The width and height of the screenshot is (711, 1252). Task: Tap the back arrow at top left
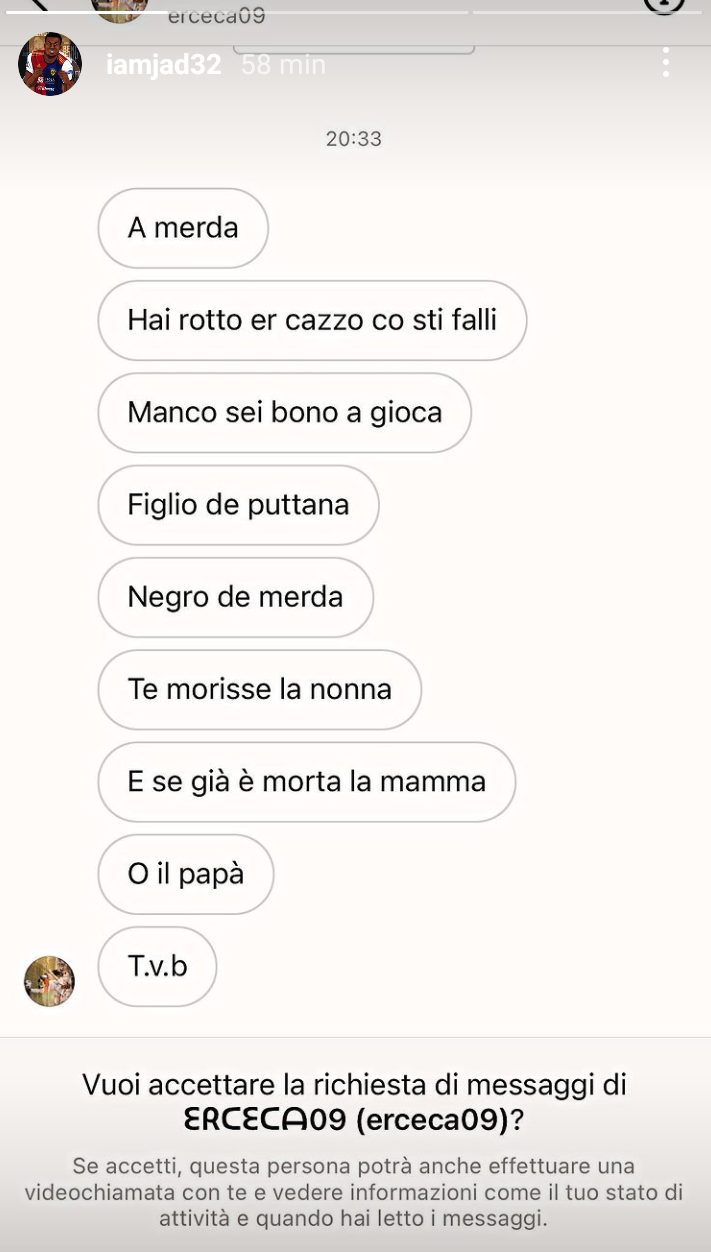pos(35,5)
